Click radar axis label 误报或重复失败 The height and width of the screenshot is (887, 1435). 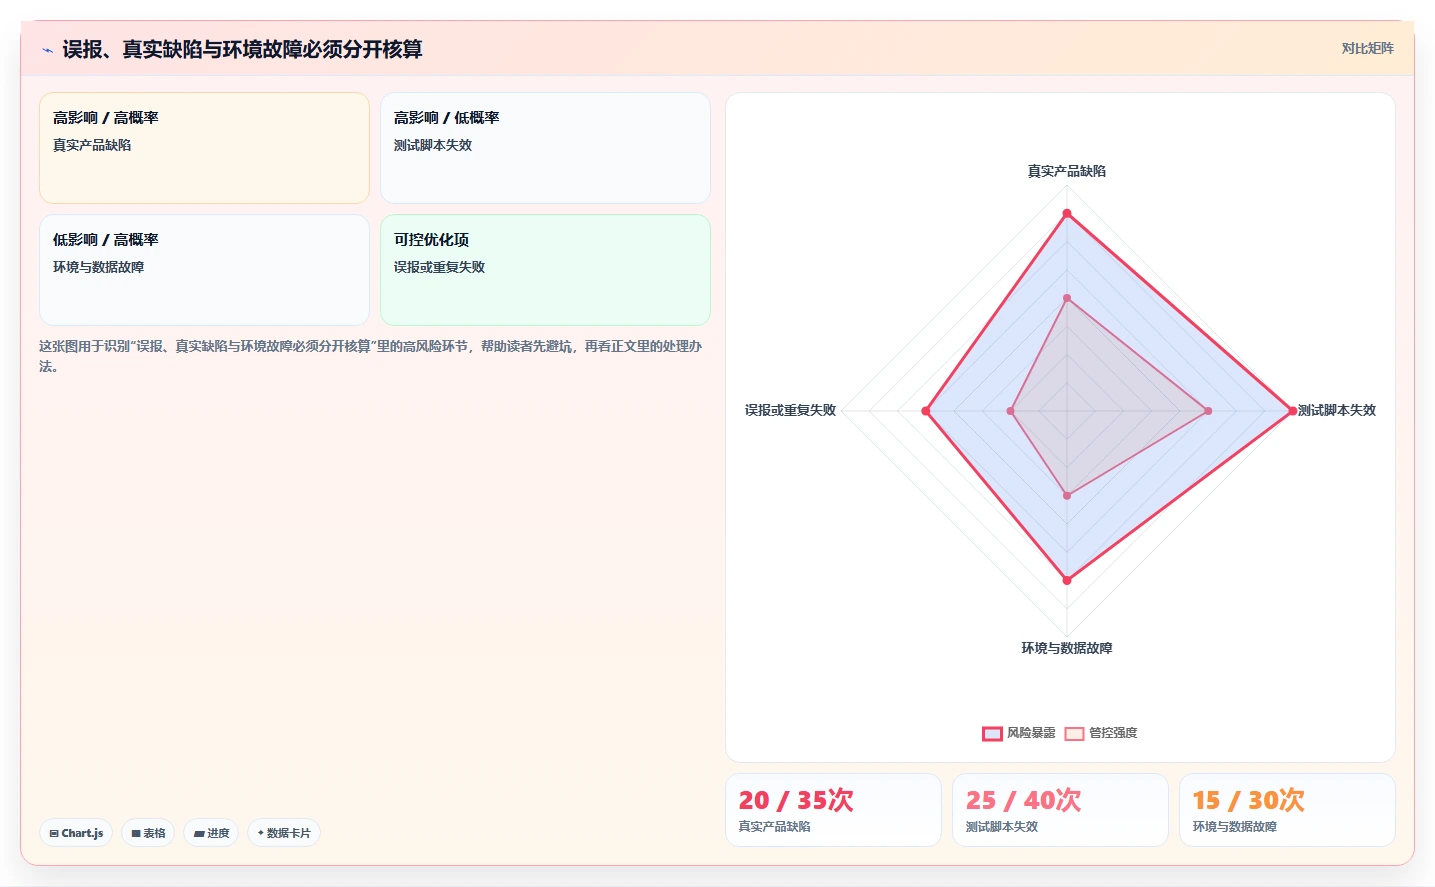pyautogui.click(x=790, y=410)
